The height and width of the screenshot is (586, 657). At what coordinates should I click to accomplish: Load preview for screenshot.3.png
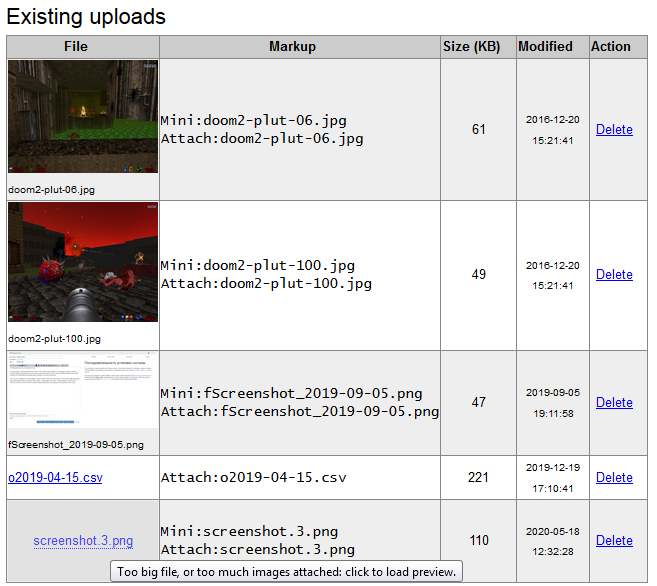(x=83, y=541)
